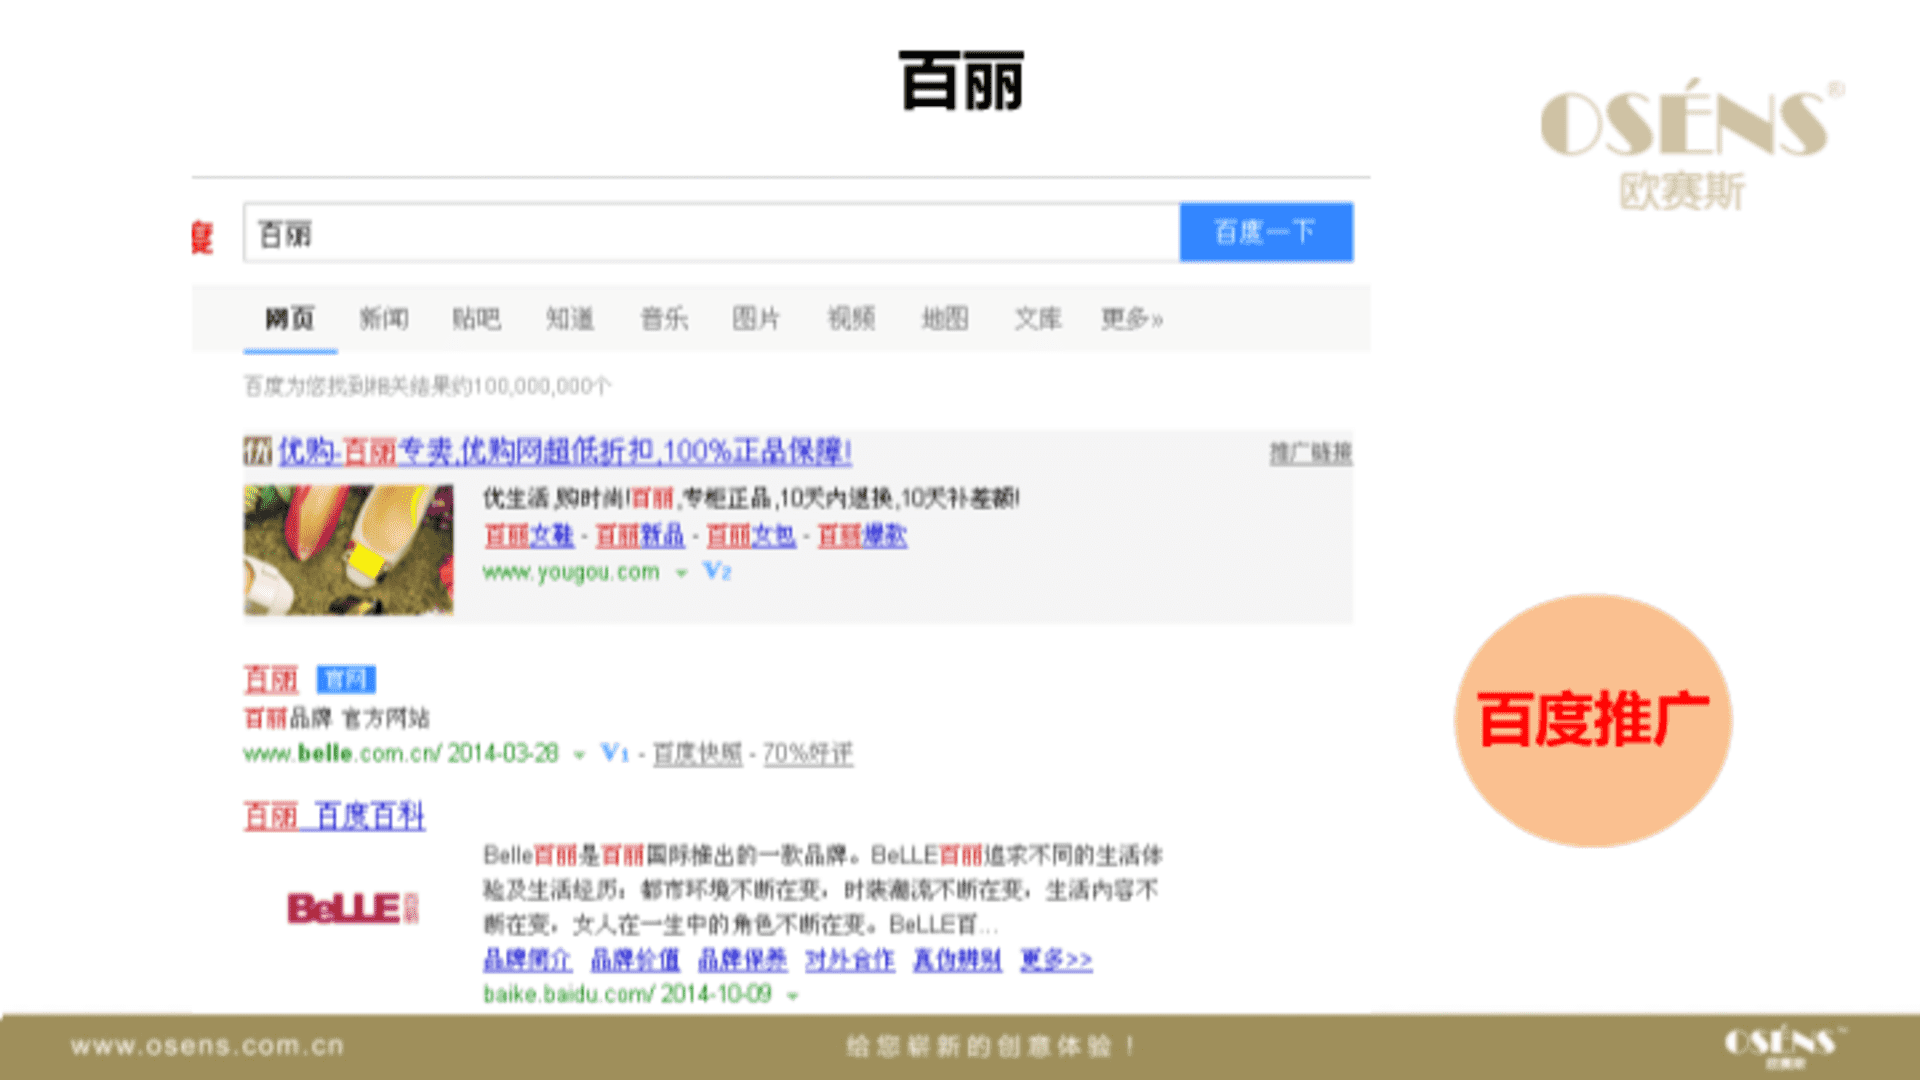Select the 网页 tab

[x=290, y=319]
